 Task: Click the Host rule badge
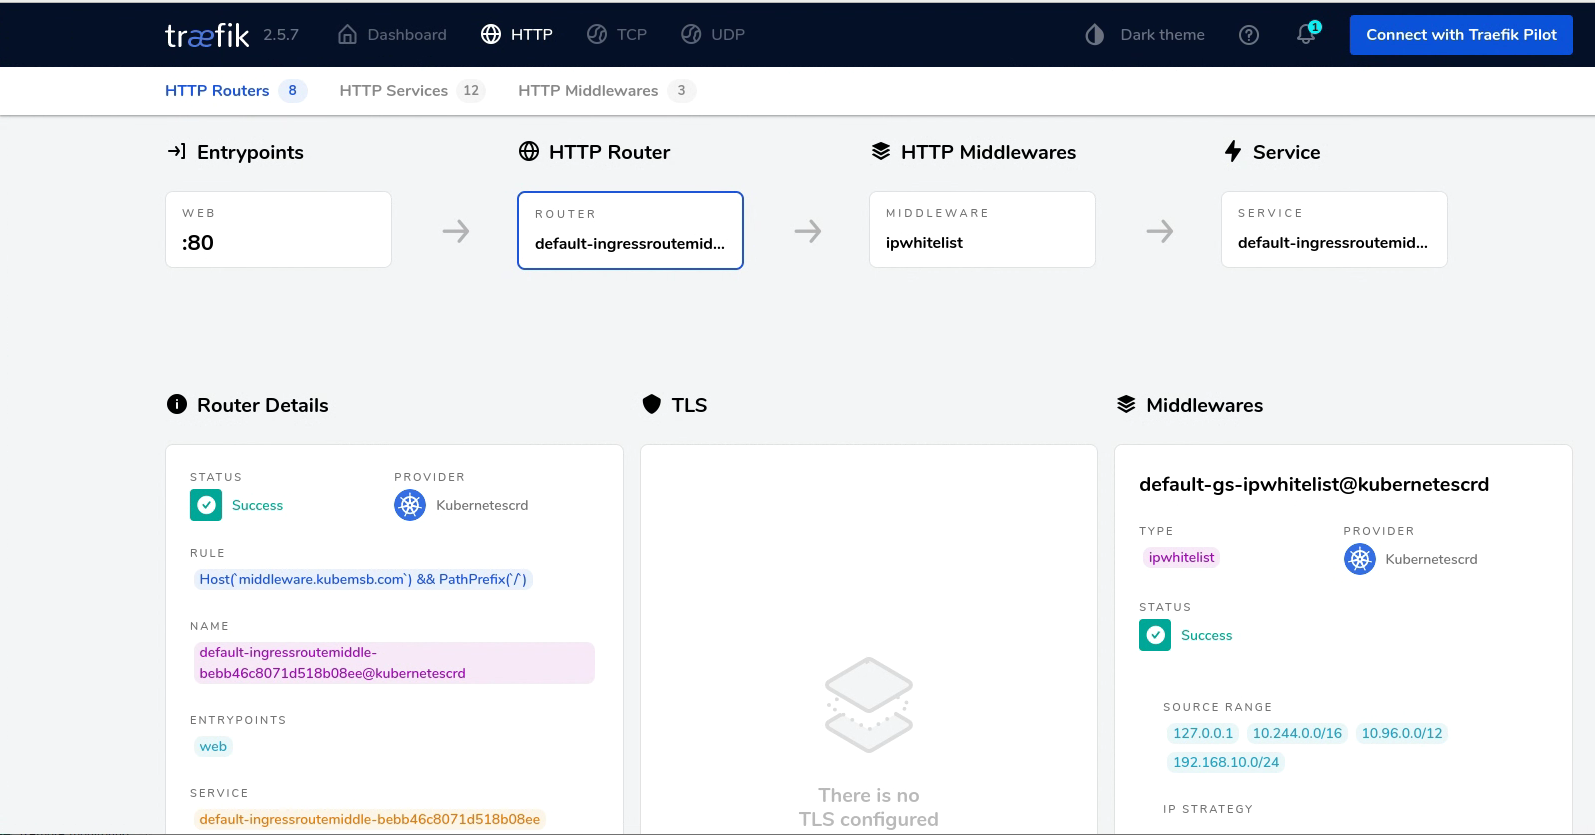(362, 579)
